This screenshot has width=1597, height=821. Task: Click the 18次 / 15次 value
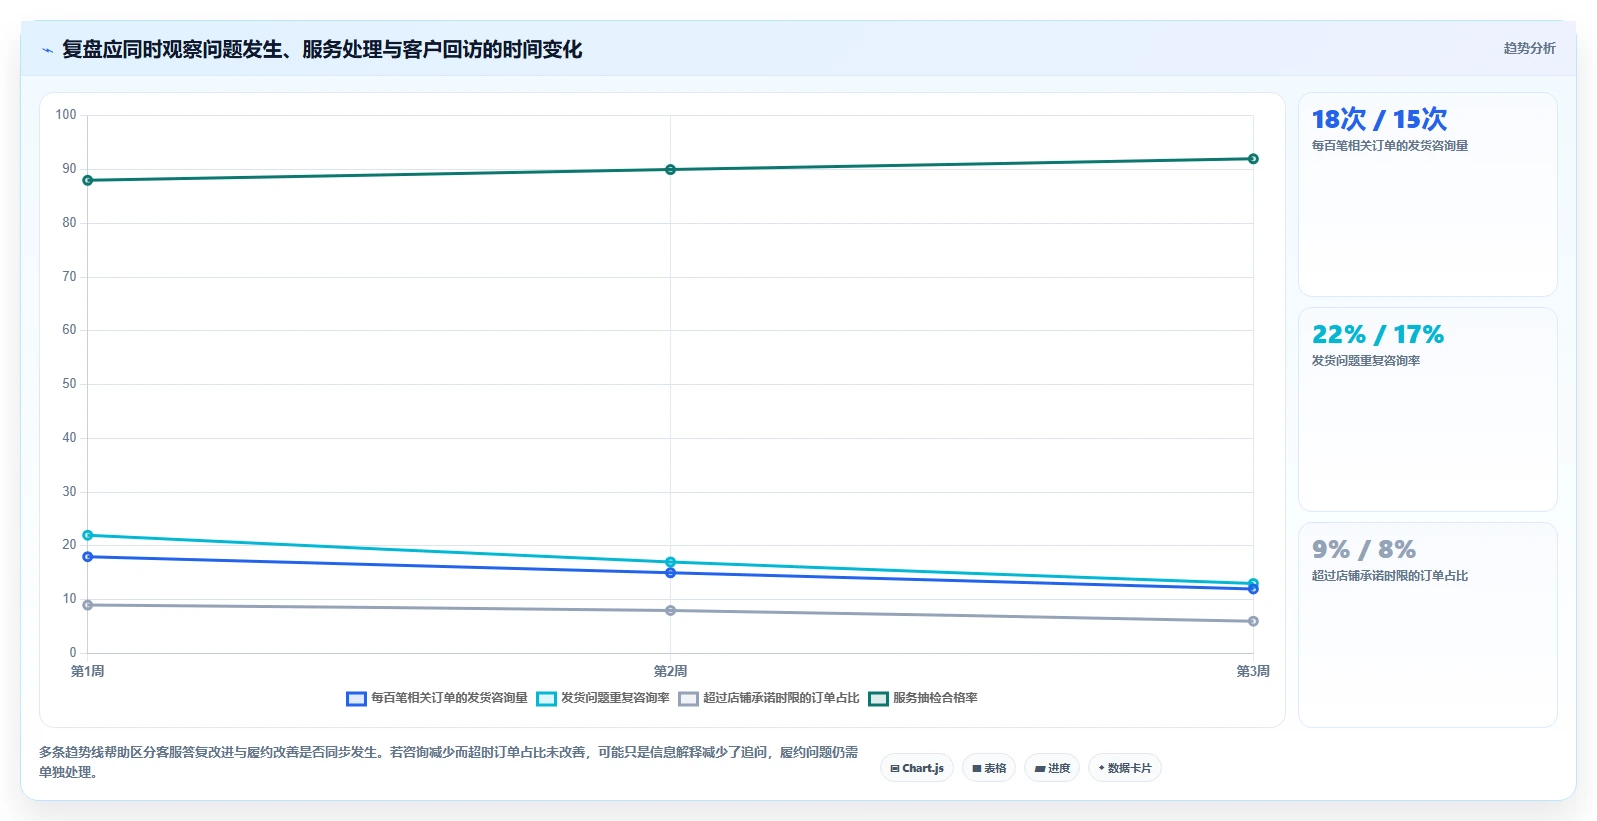1379,120
